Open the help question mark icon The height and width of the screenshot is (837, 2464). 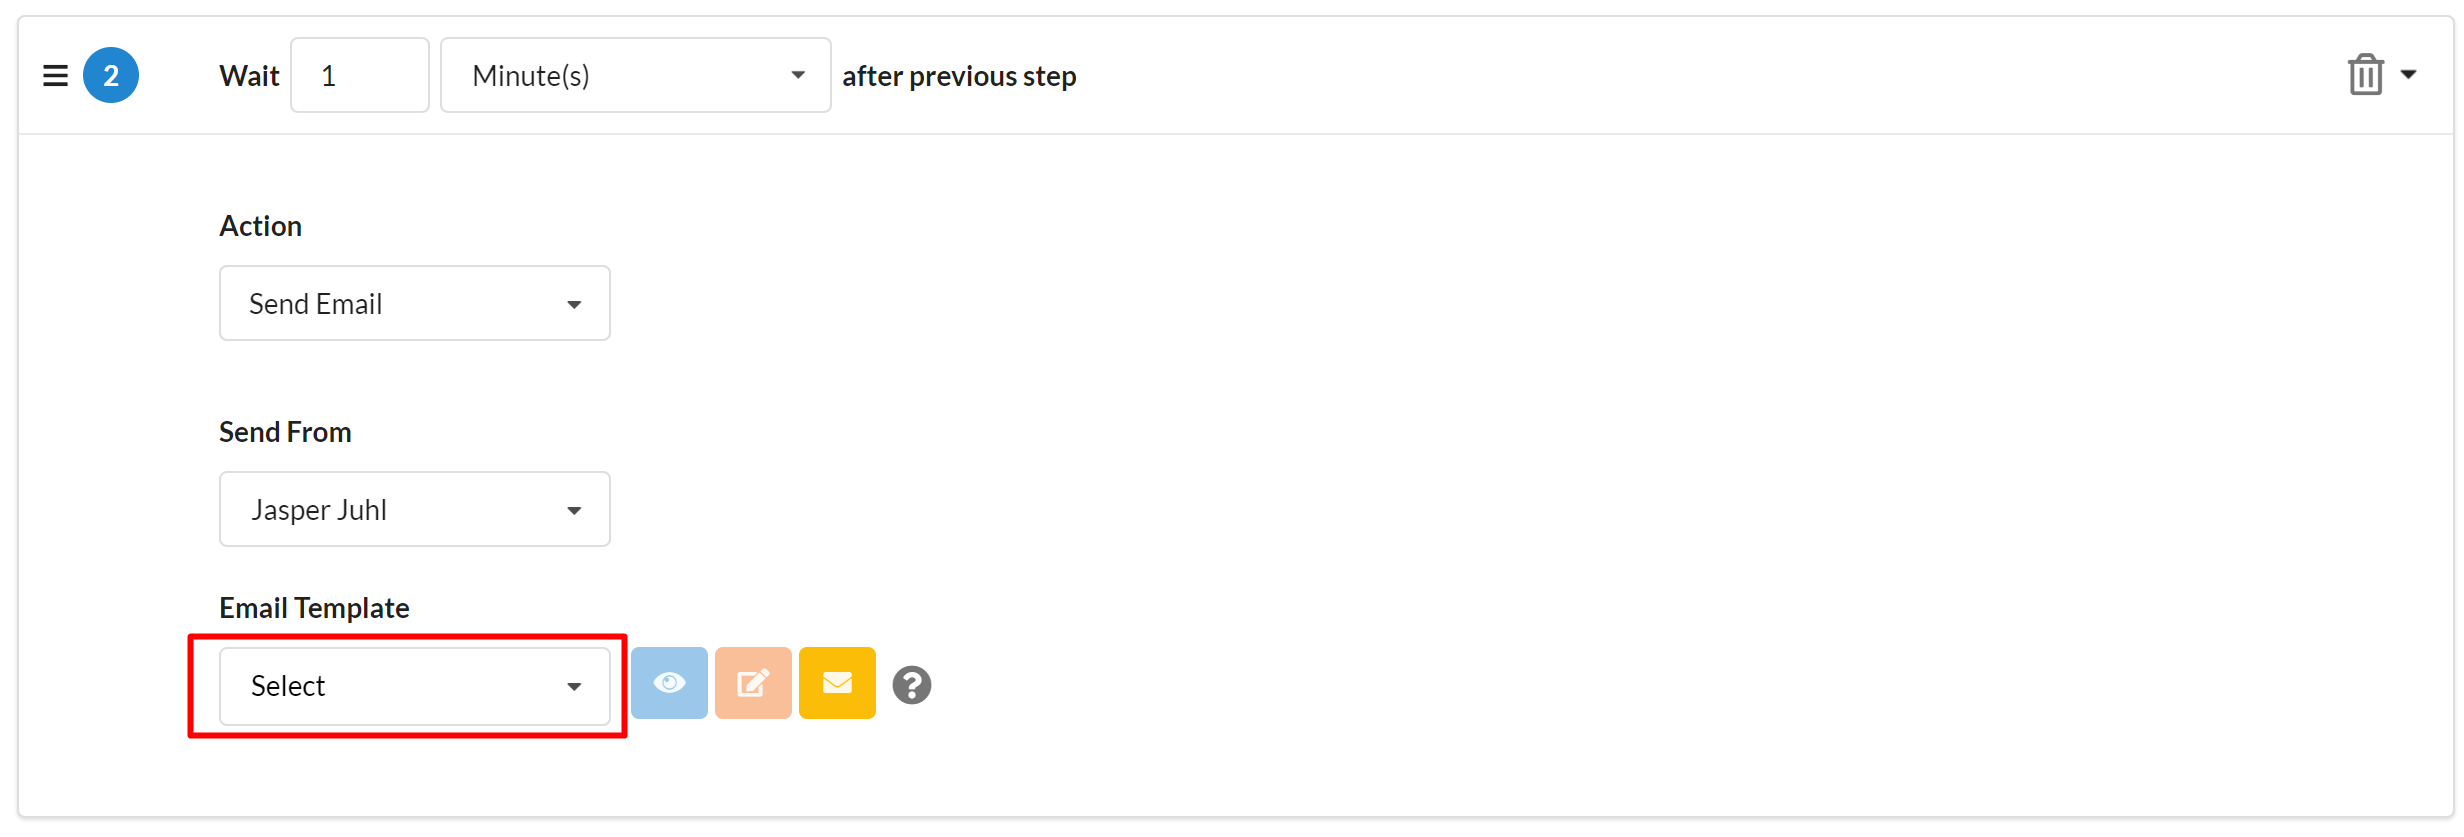coord(911,685)
